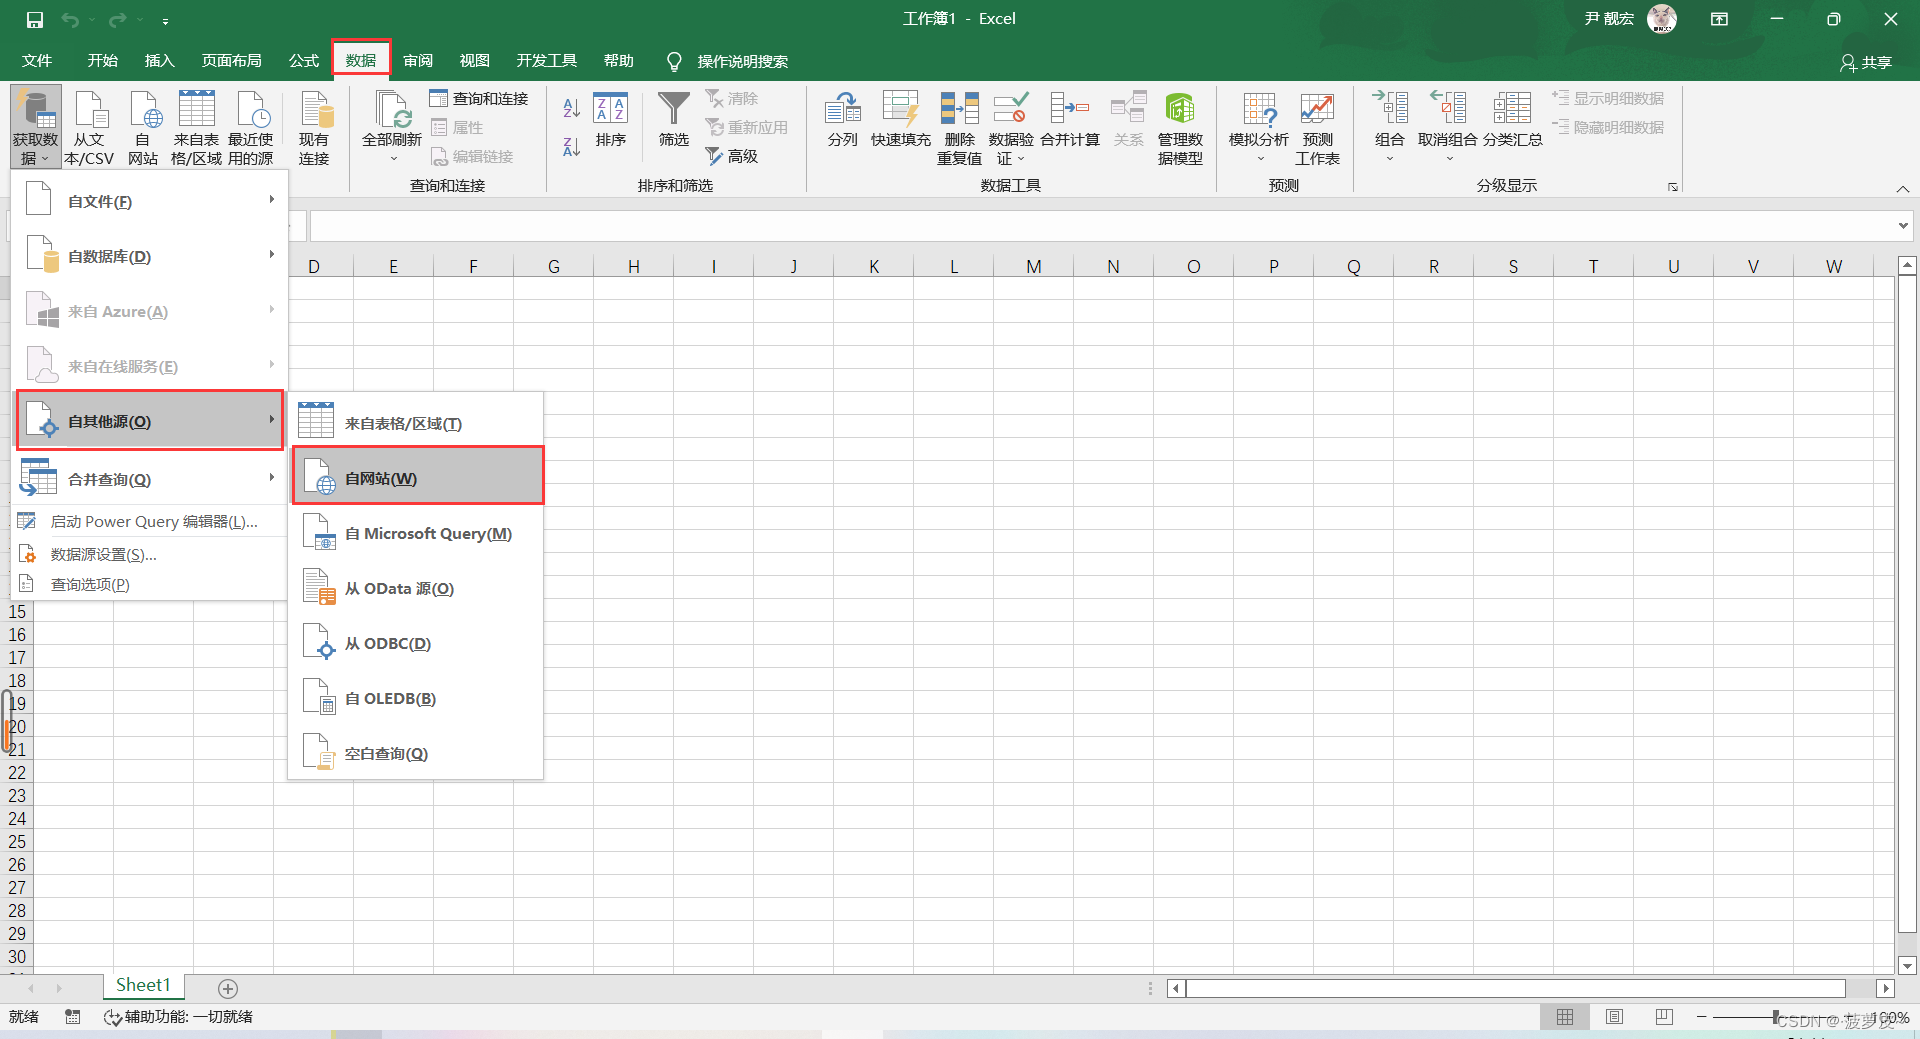Click the zoom slider in status bar

1776,1017
